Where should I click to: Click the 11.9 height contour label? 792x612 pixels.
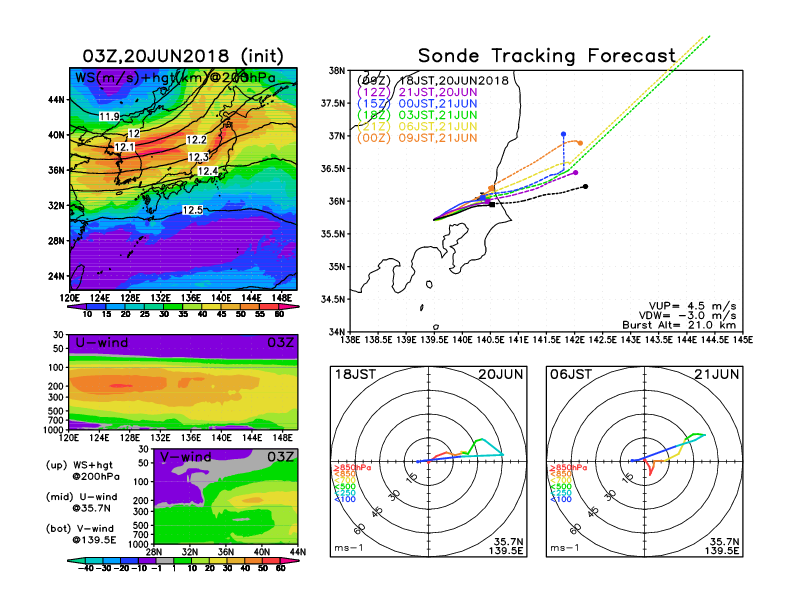109,117
